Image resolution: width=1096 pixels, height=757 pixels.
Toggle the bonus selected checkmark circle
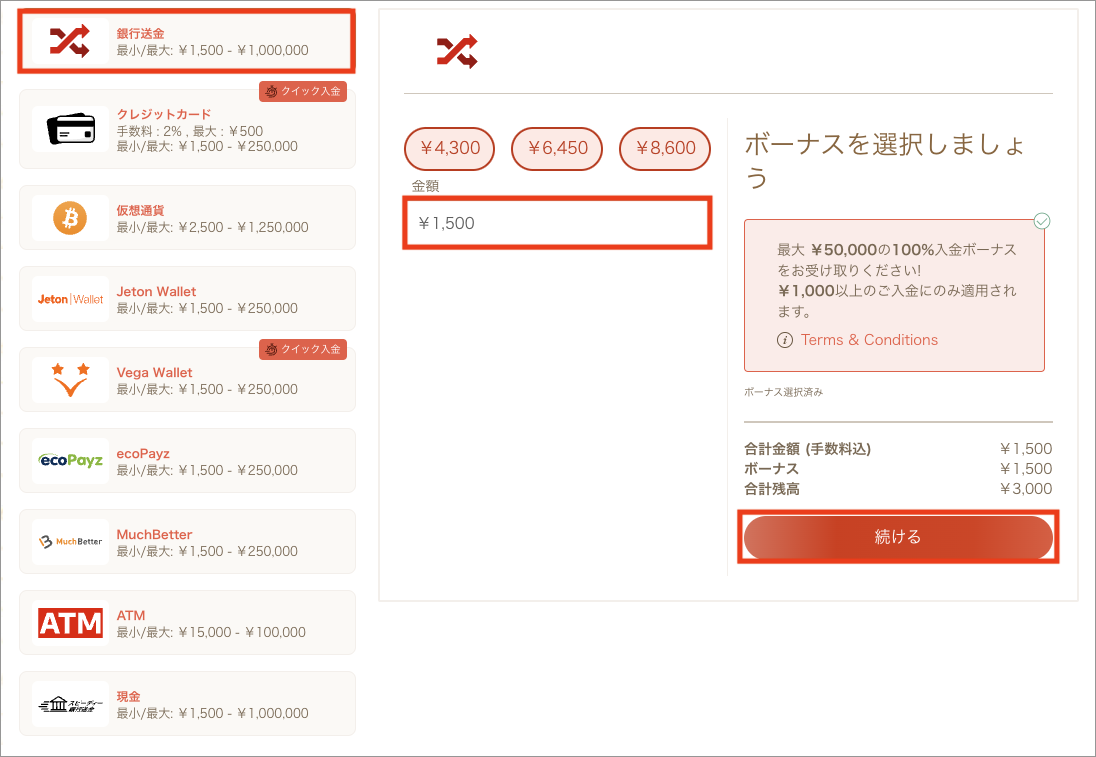coord(1041,222)
